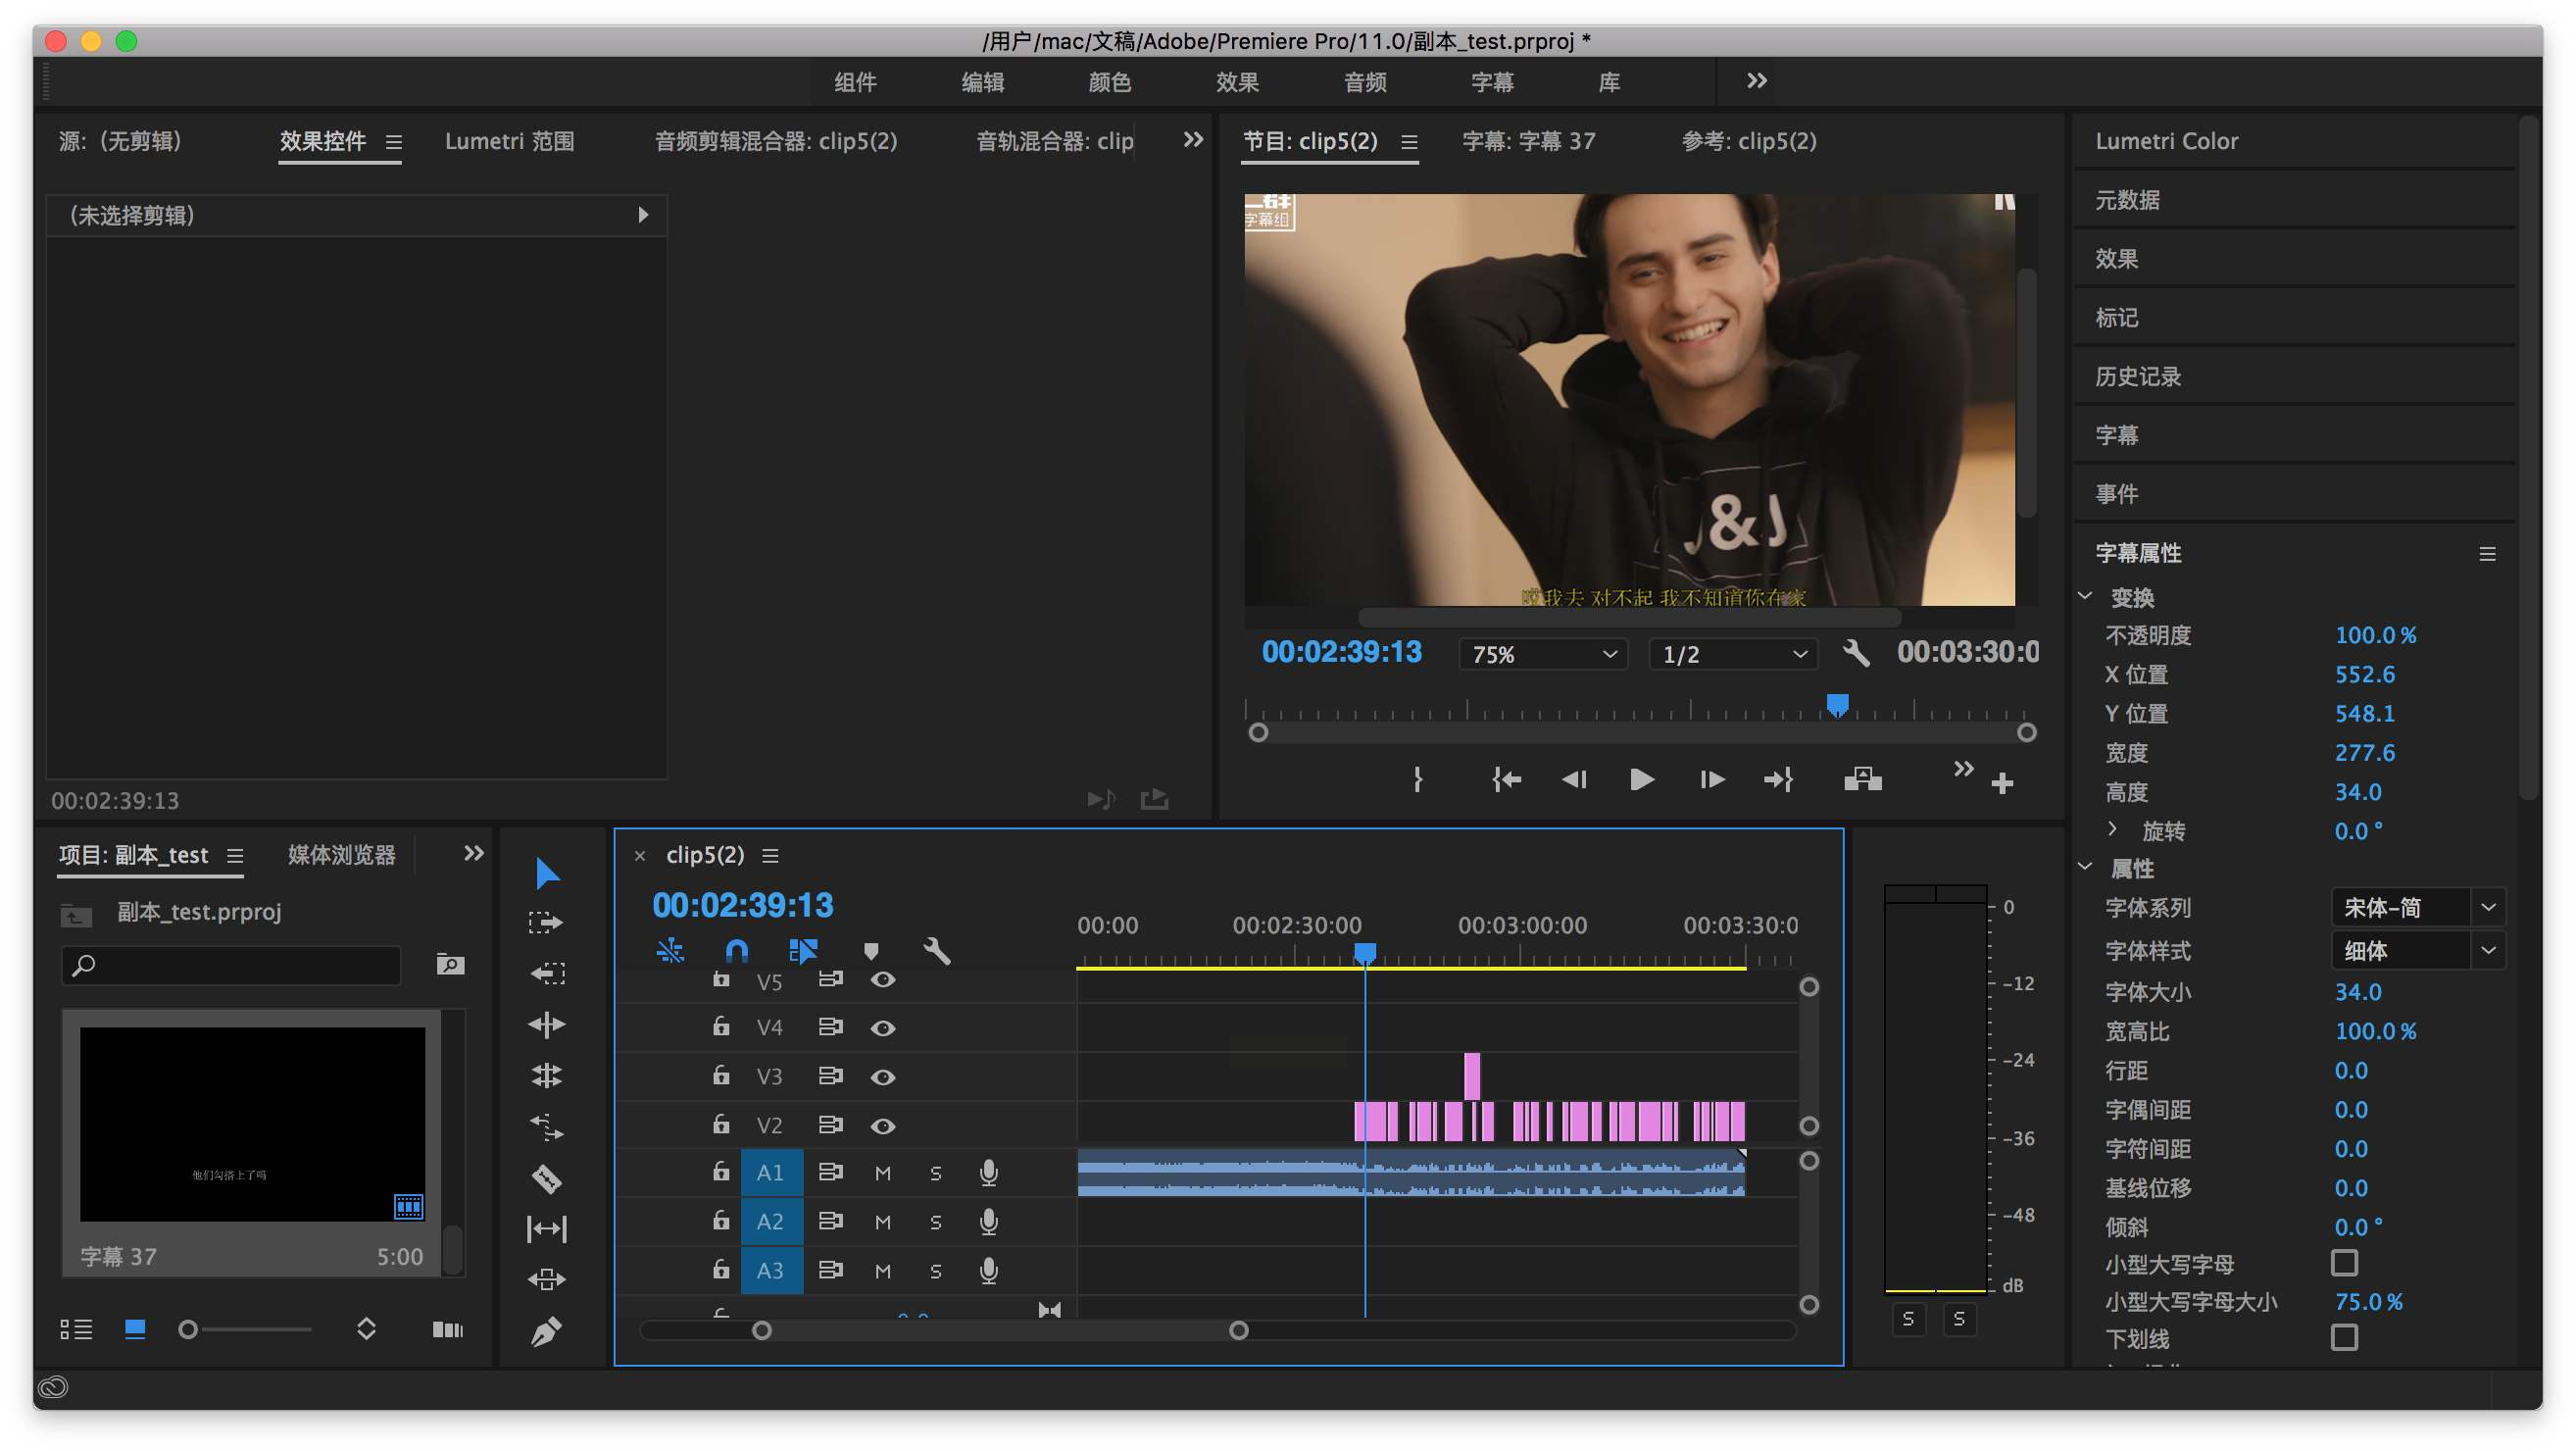Click the Play button in Program monitor
The image size is (2576, 1451).
coord(1640,779)
